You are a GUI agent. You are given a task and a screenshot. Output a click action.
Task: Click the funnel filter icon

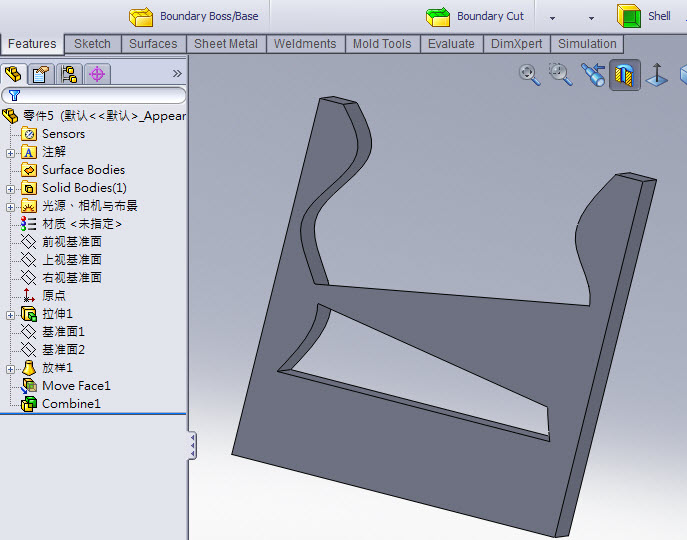tap(14, 95)
